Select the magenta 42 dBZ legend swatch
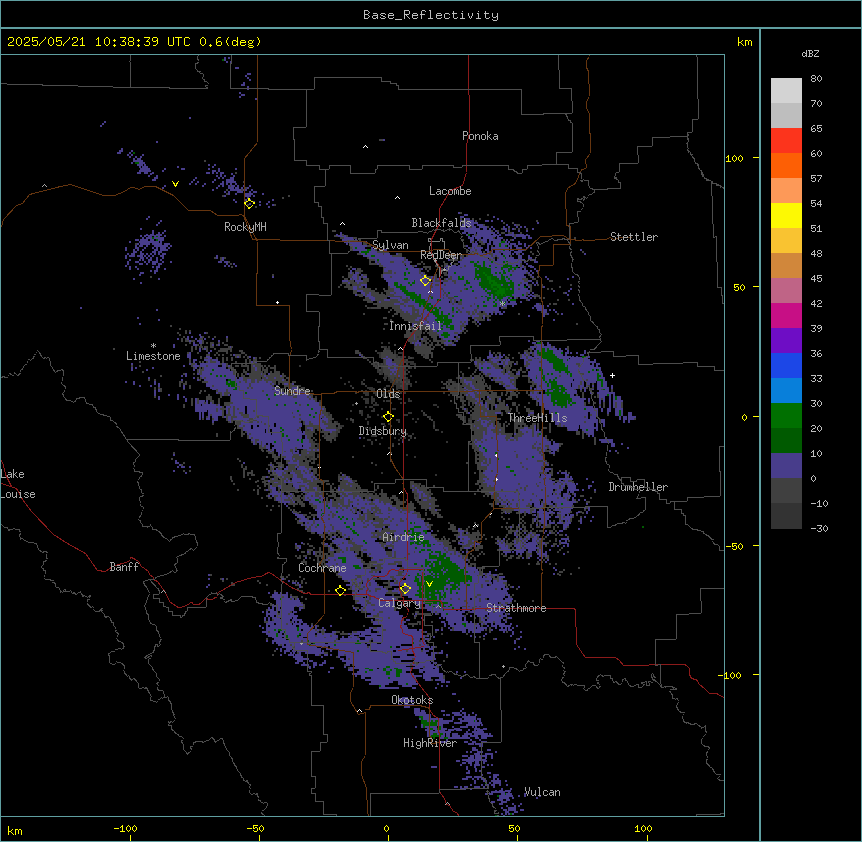 [x=786, y=315]
